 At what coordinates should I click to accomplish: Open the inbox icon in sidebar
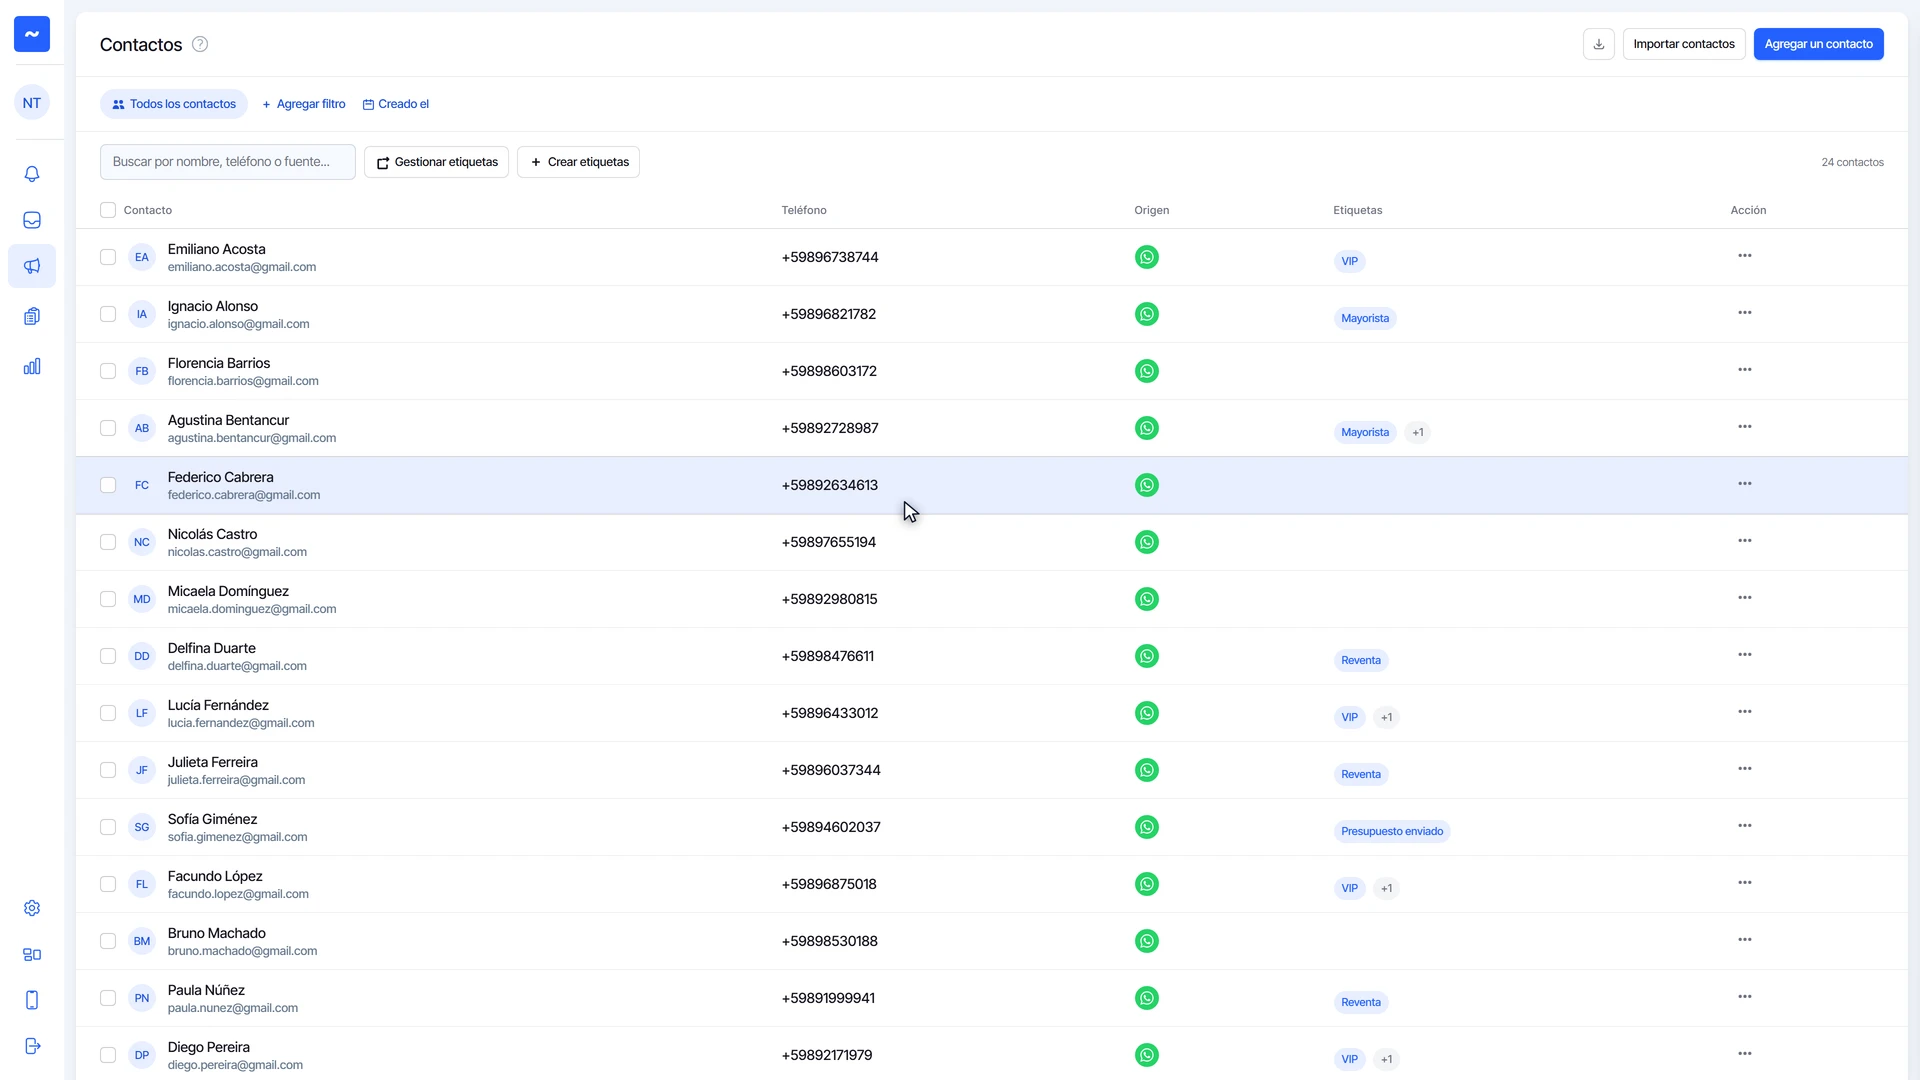pos(32,220)
